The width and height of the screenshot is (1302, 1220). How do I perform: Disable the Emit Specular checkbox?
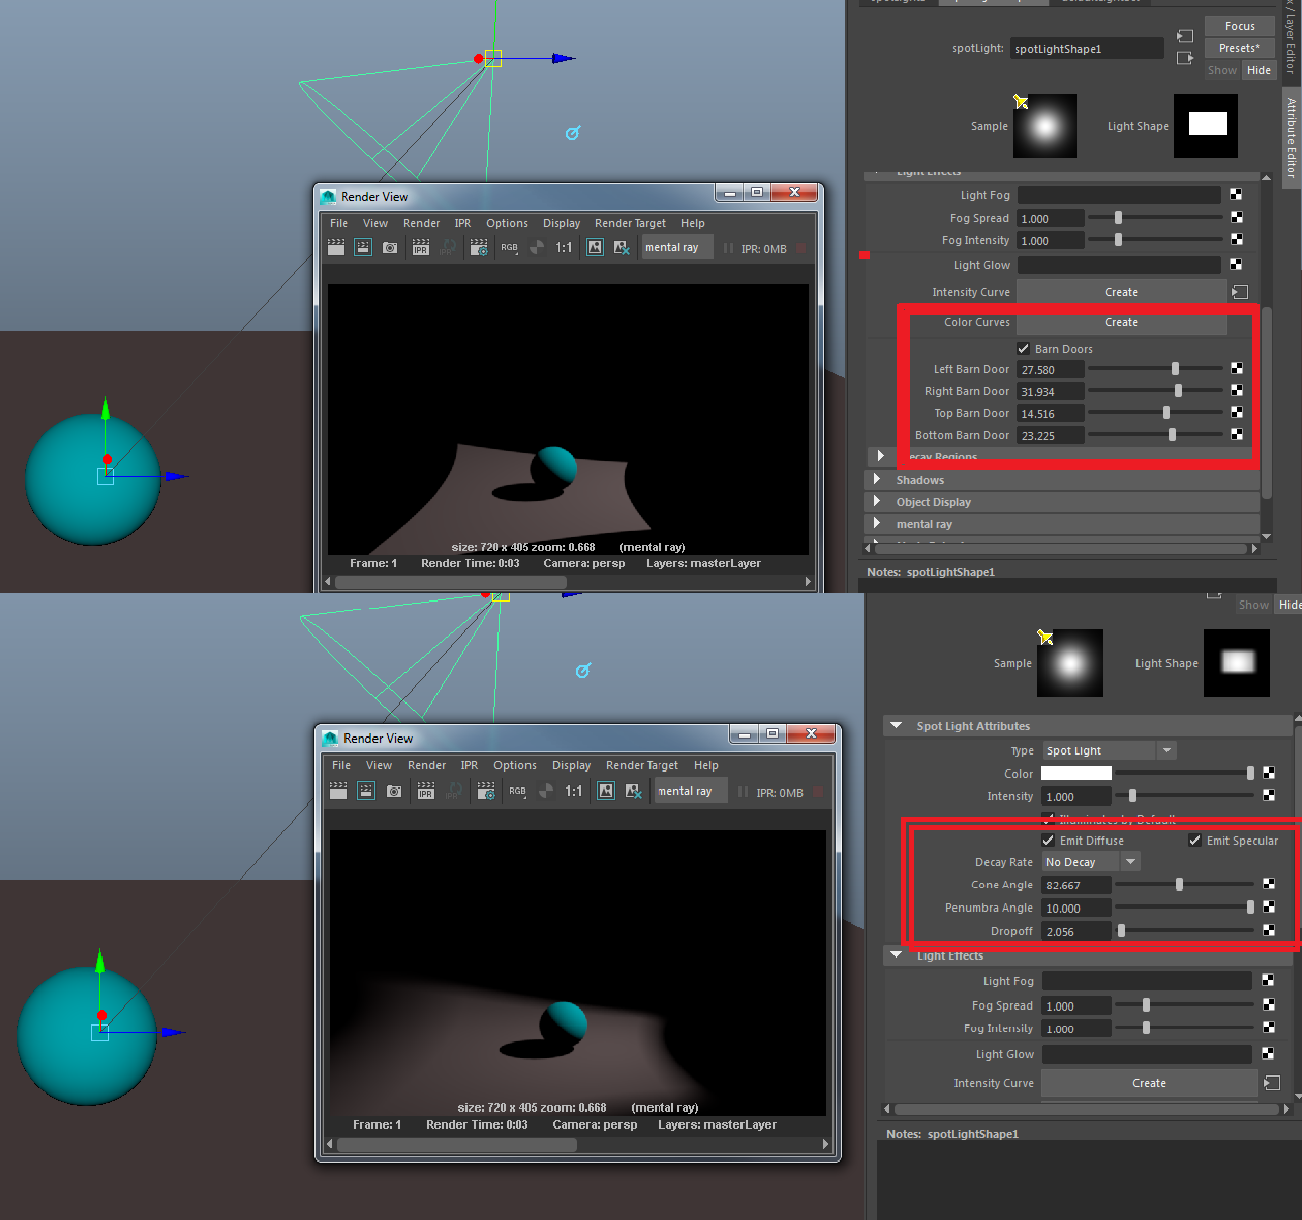click(x=1195, y=841)
